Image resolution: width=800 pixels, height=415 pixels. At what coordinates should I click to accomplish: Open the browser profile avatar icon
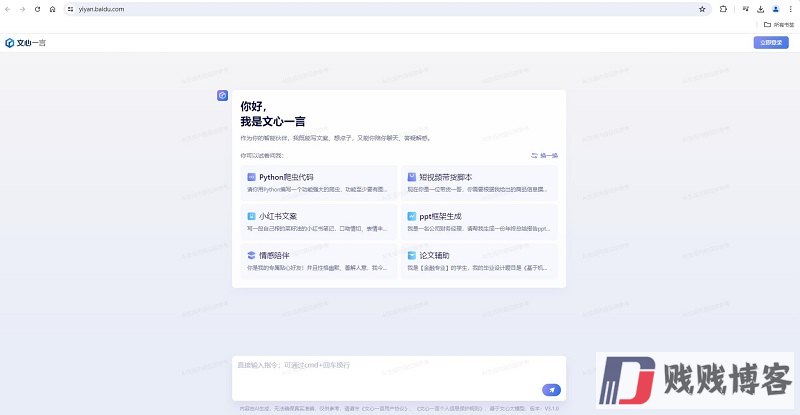point(776,9)
